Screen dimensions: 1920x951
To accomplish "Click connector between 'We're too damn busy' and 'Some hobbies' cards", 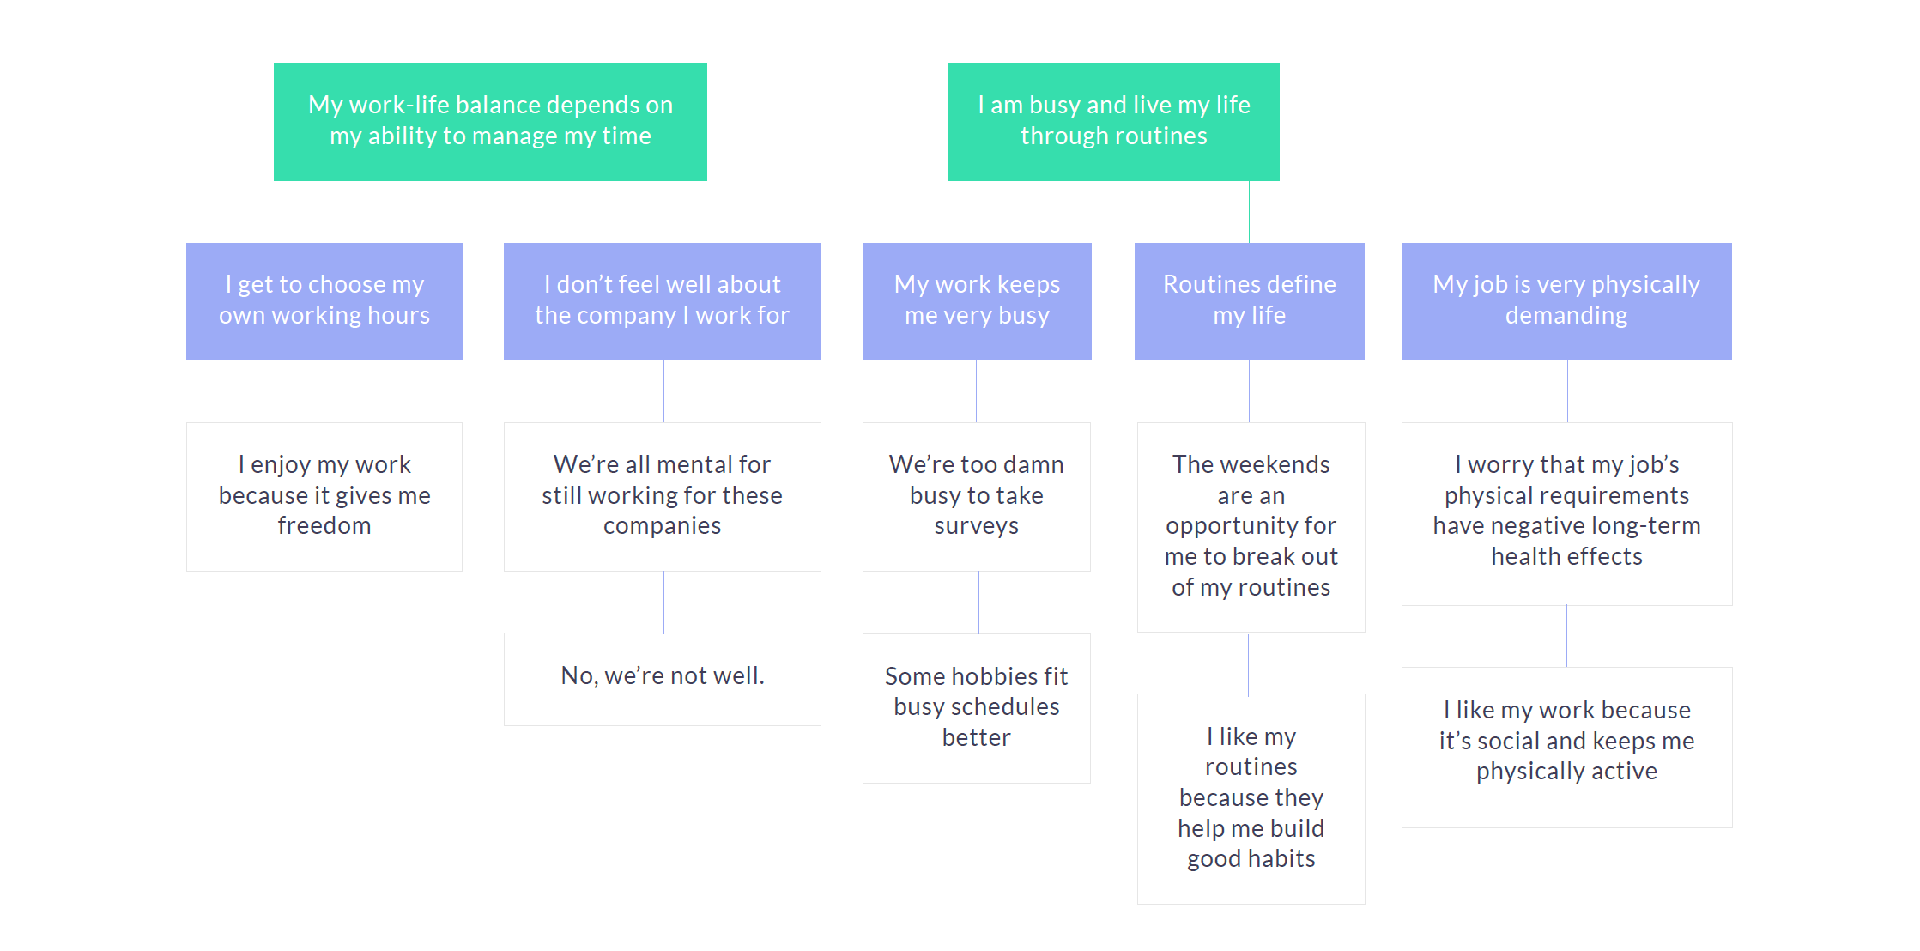I will coord(978,602).
